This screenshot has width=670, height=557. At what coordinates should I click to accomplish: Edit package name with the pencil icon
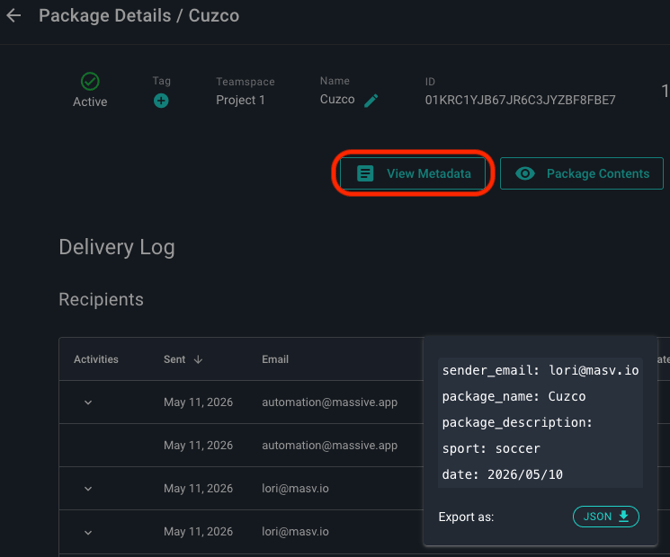click(x=371, y=101)
